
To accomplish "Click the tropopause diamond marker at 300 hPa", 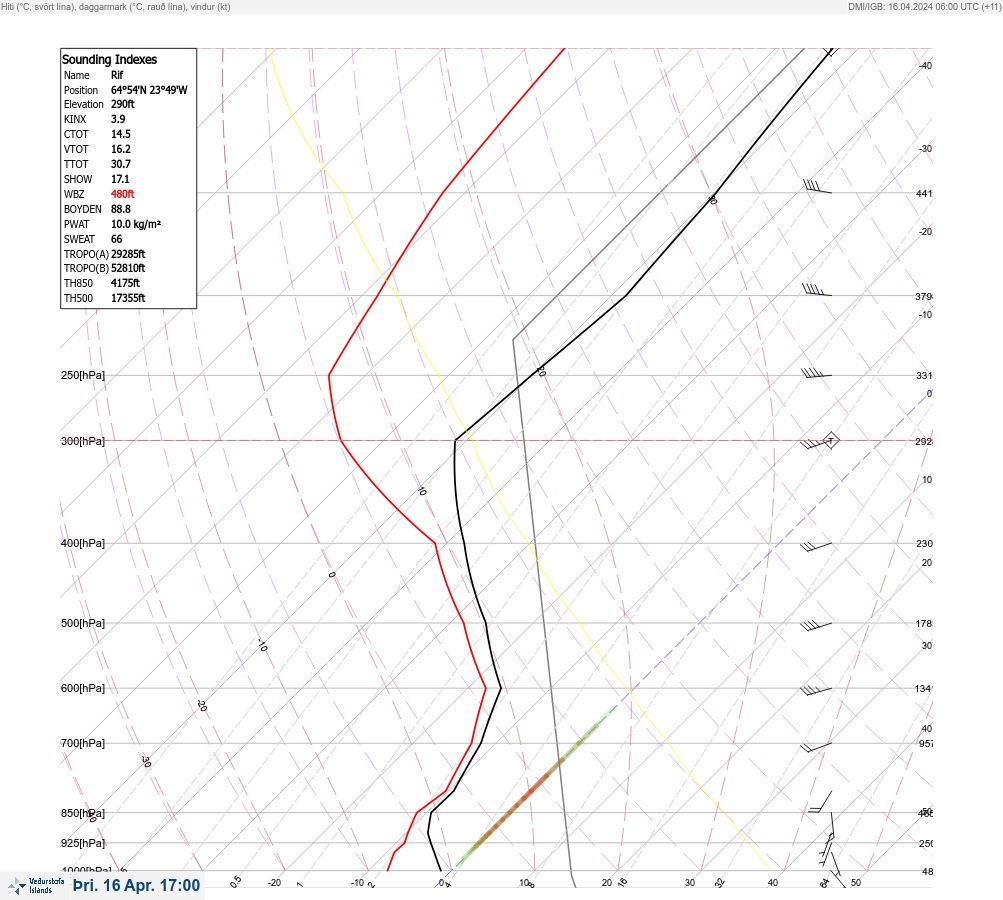I will [x=830, y=440].
